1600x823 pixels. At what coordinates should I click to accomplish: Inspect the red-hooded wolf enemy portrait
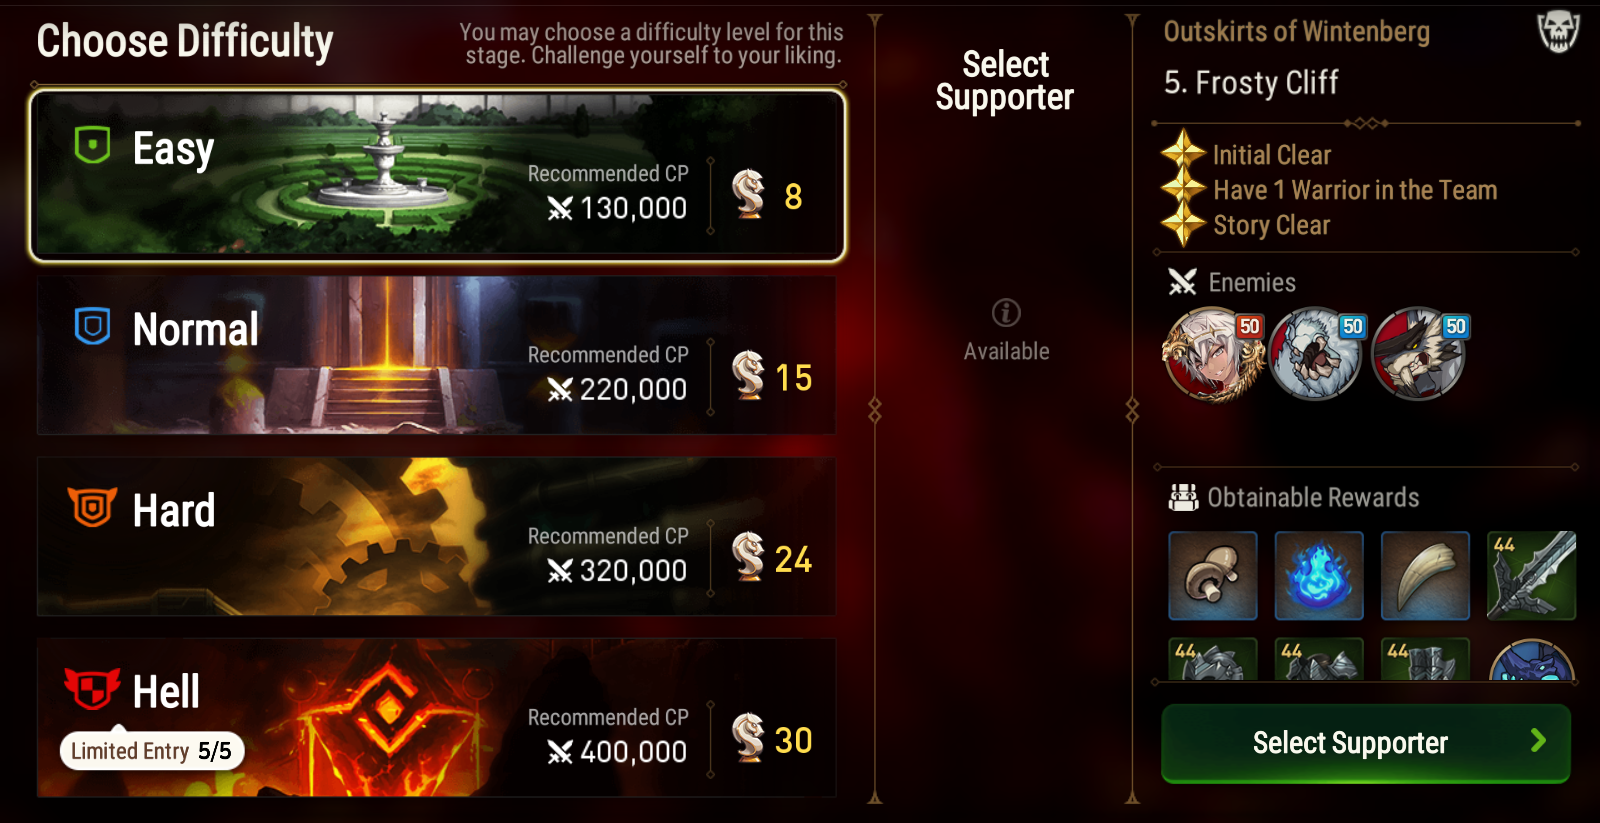pyautogui.click(x=1419, y=354)
